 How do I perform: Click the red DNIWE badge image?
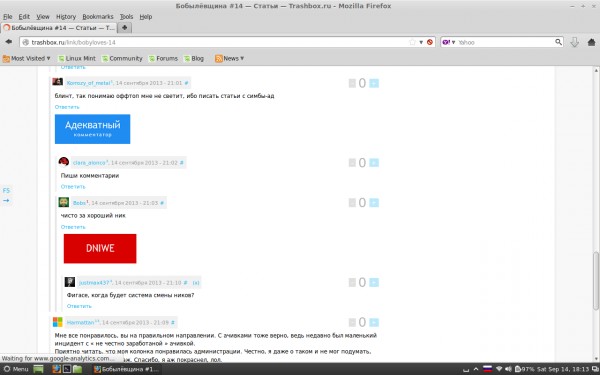[100, 249]
